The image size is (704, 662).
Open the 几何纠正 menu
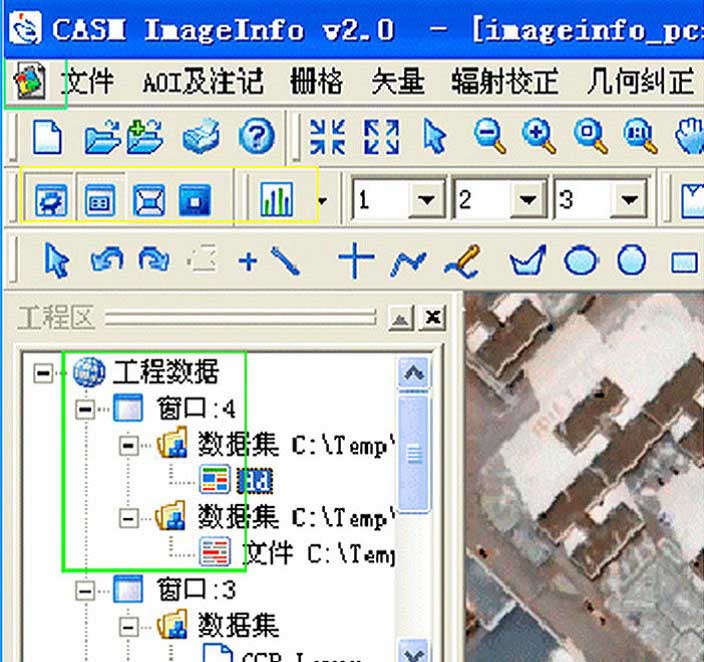tap(640, 82)
